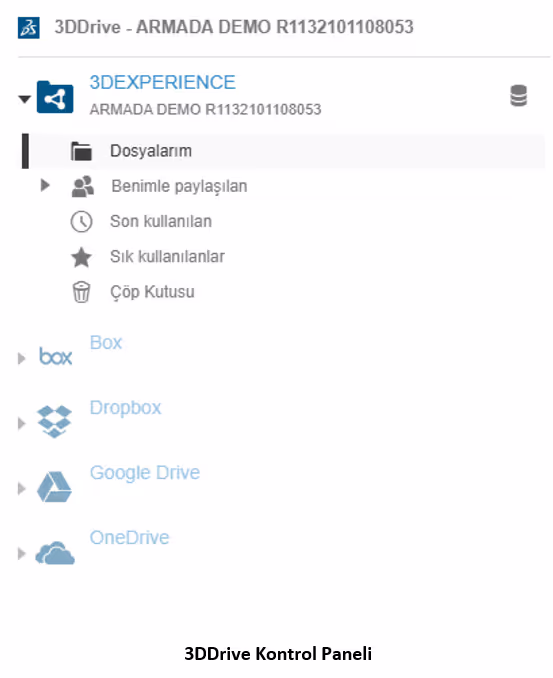553x678 pixels.
Task: Click the Box heading link
Action: tap(106, 342)
